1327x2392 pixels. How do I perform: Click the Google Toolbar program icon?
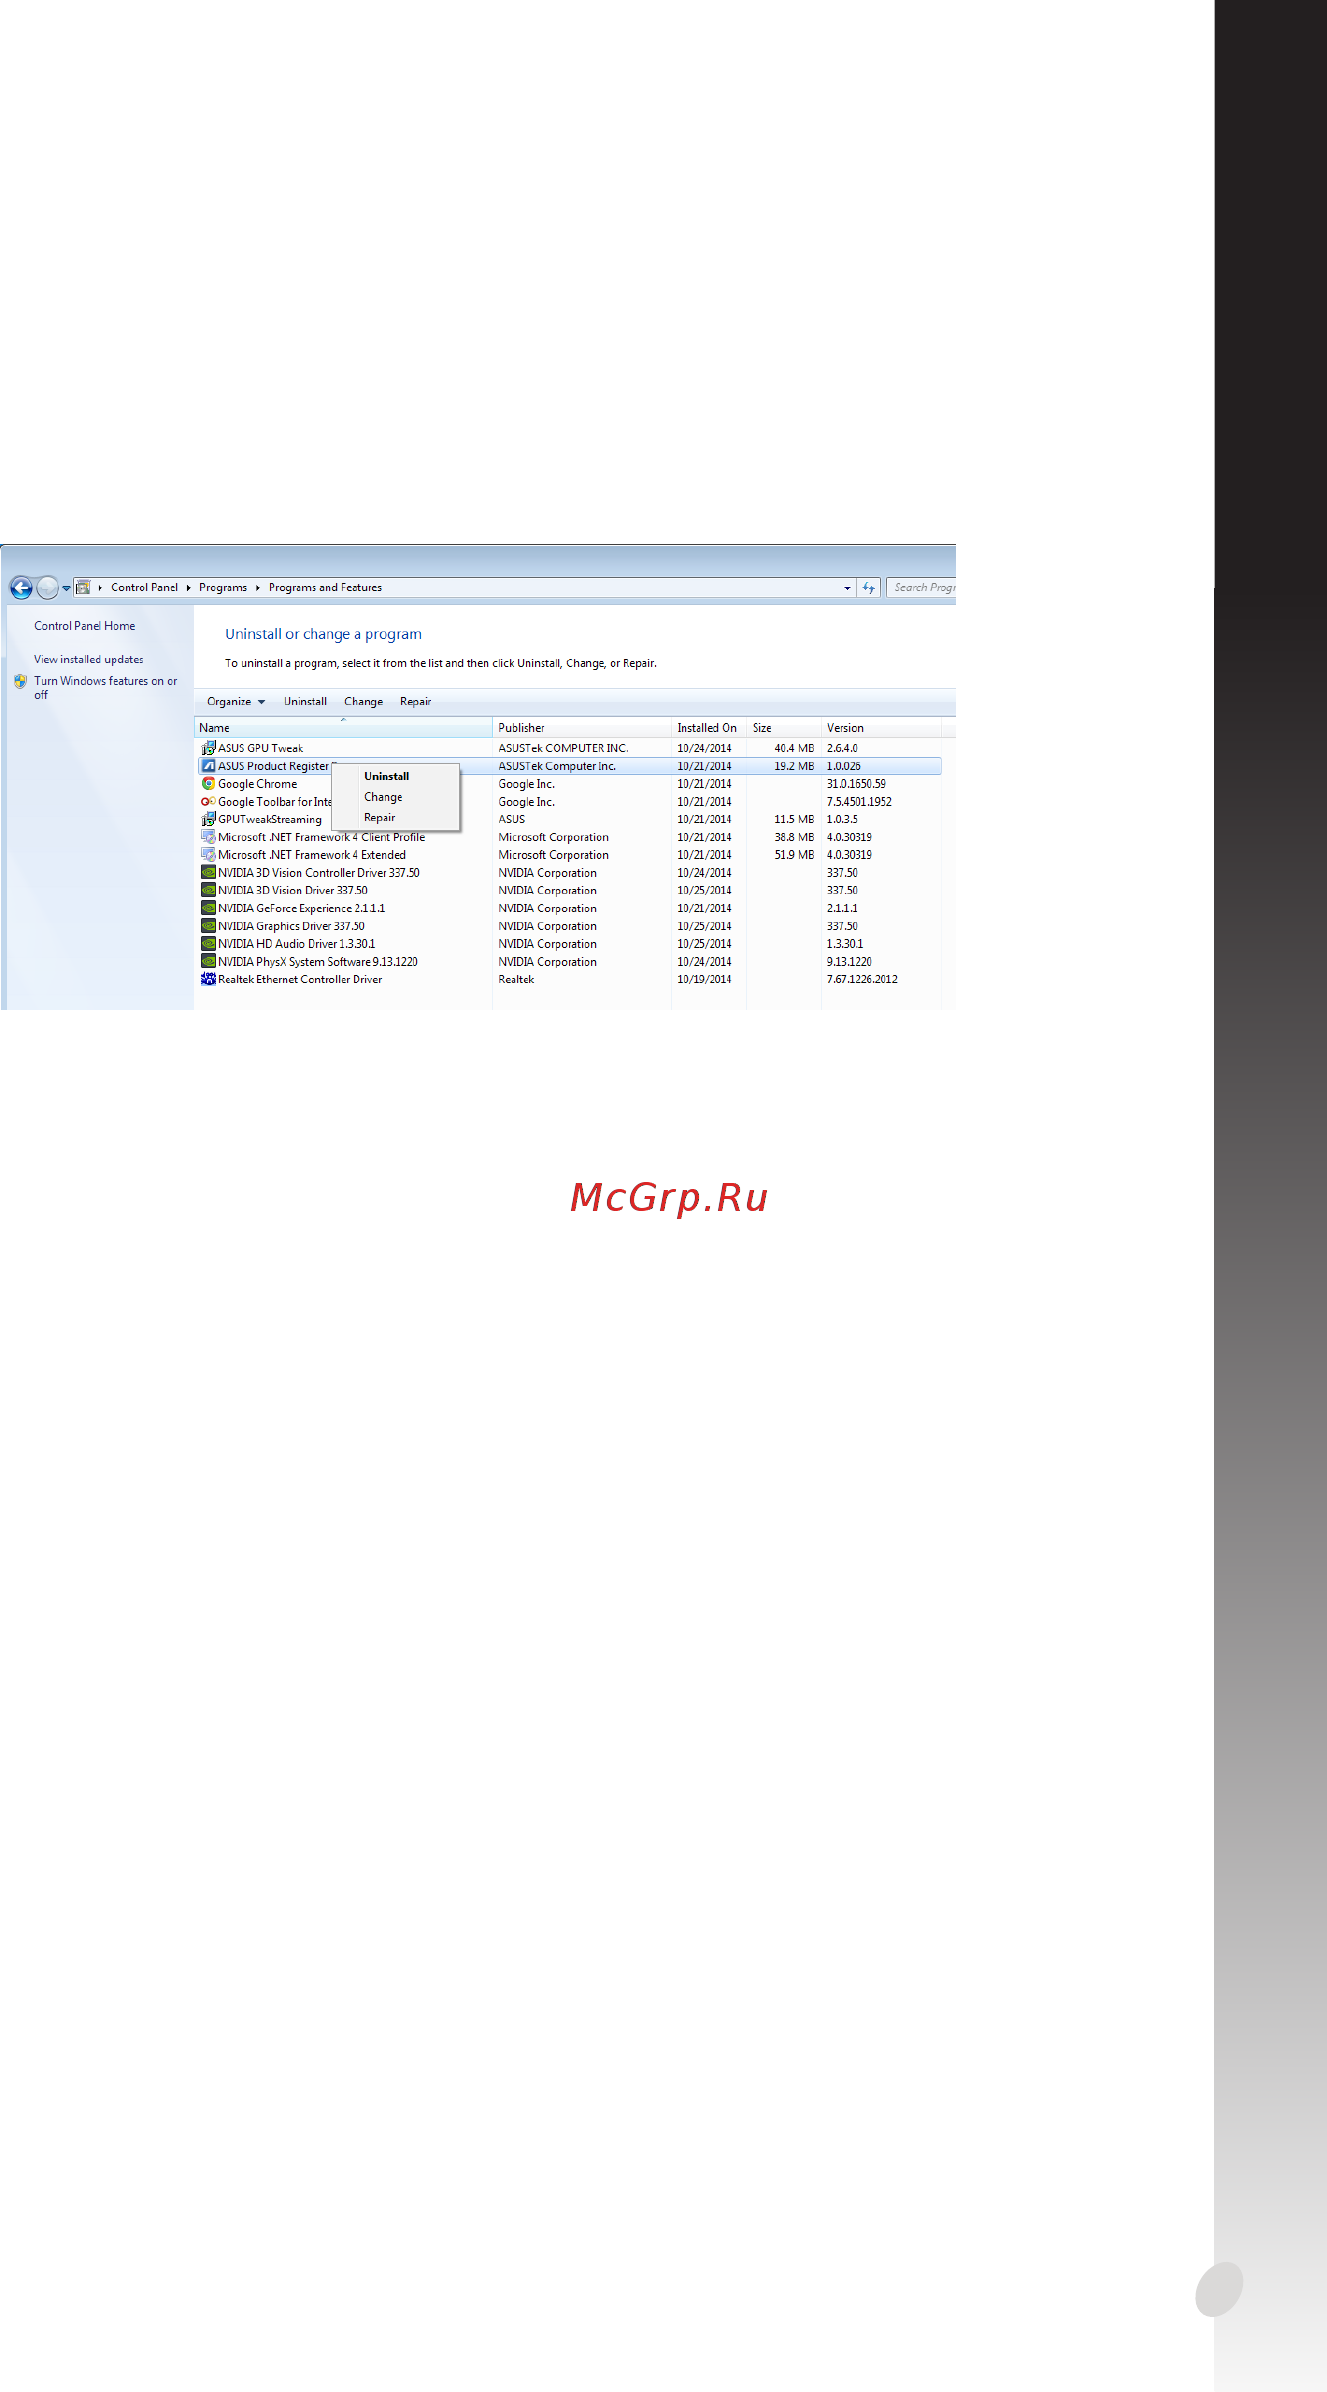click(208, 802)
